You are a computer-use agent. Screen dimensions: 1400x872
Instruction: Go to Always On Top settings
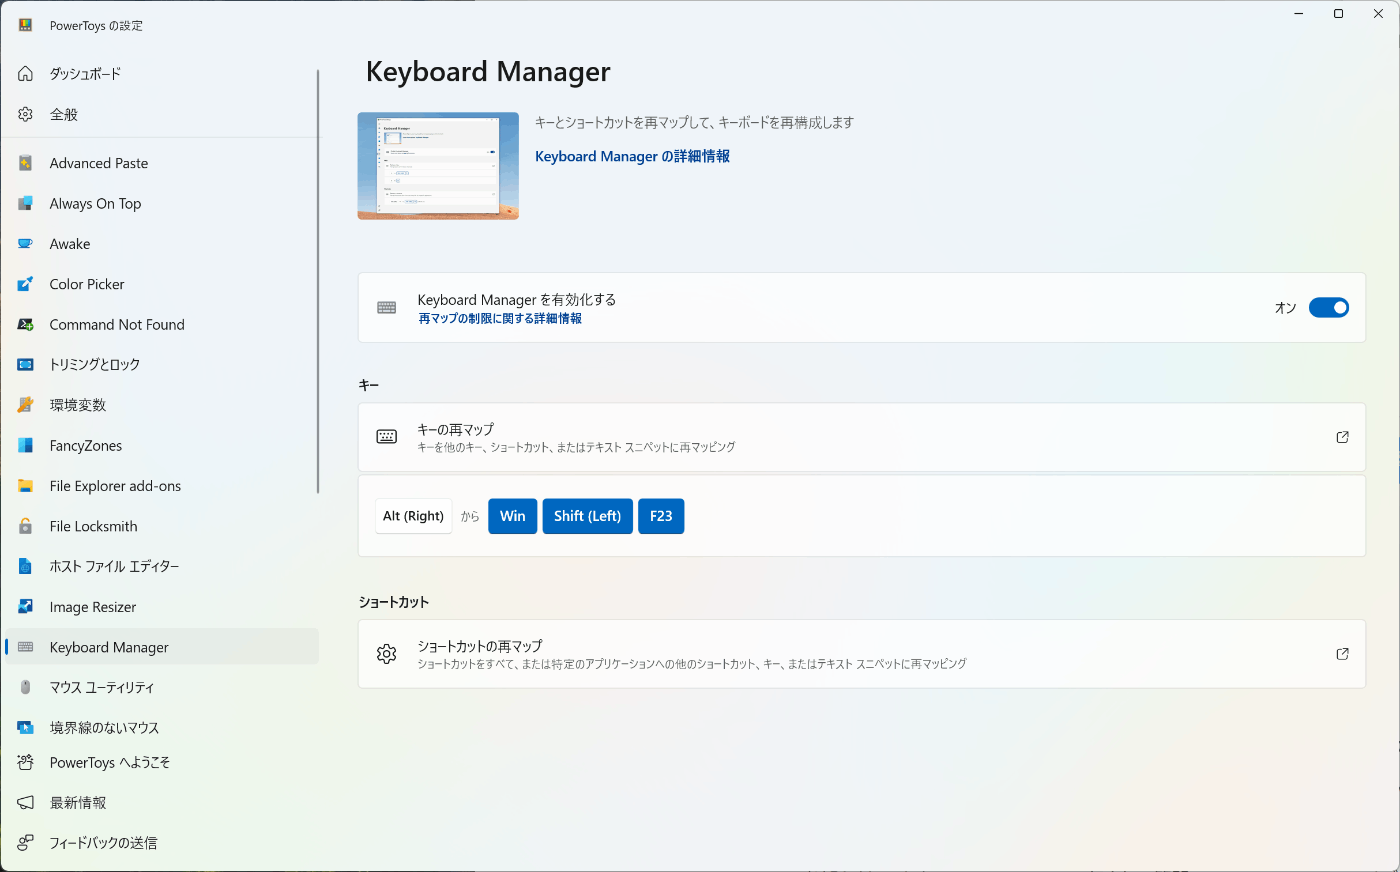point(161,203)
